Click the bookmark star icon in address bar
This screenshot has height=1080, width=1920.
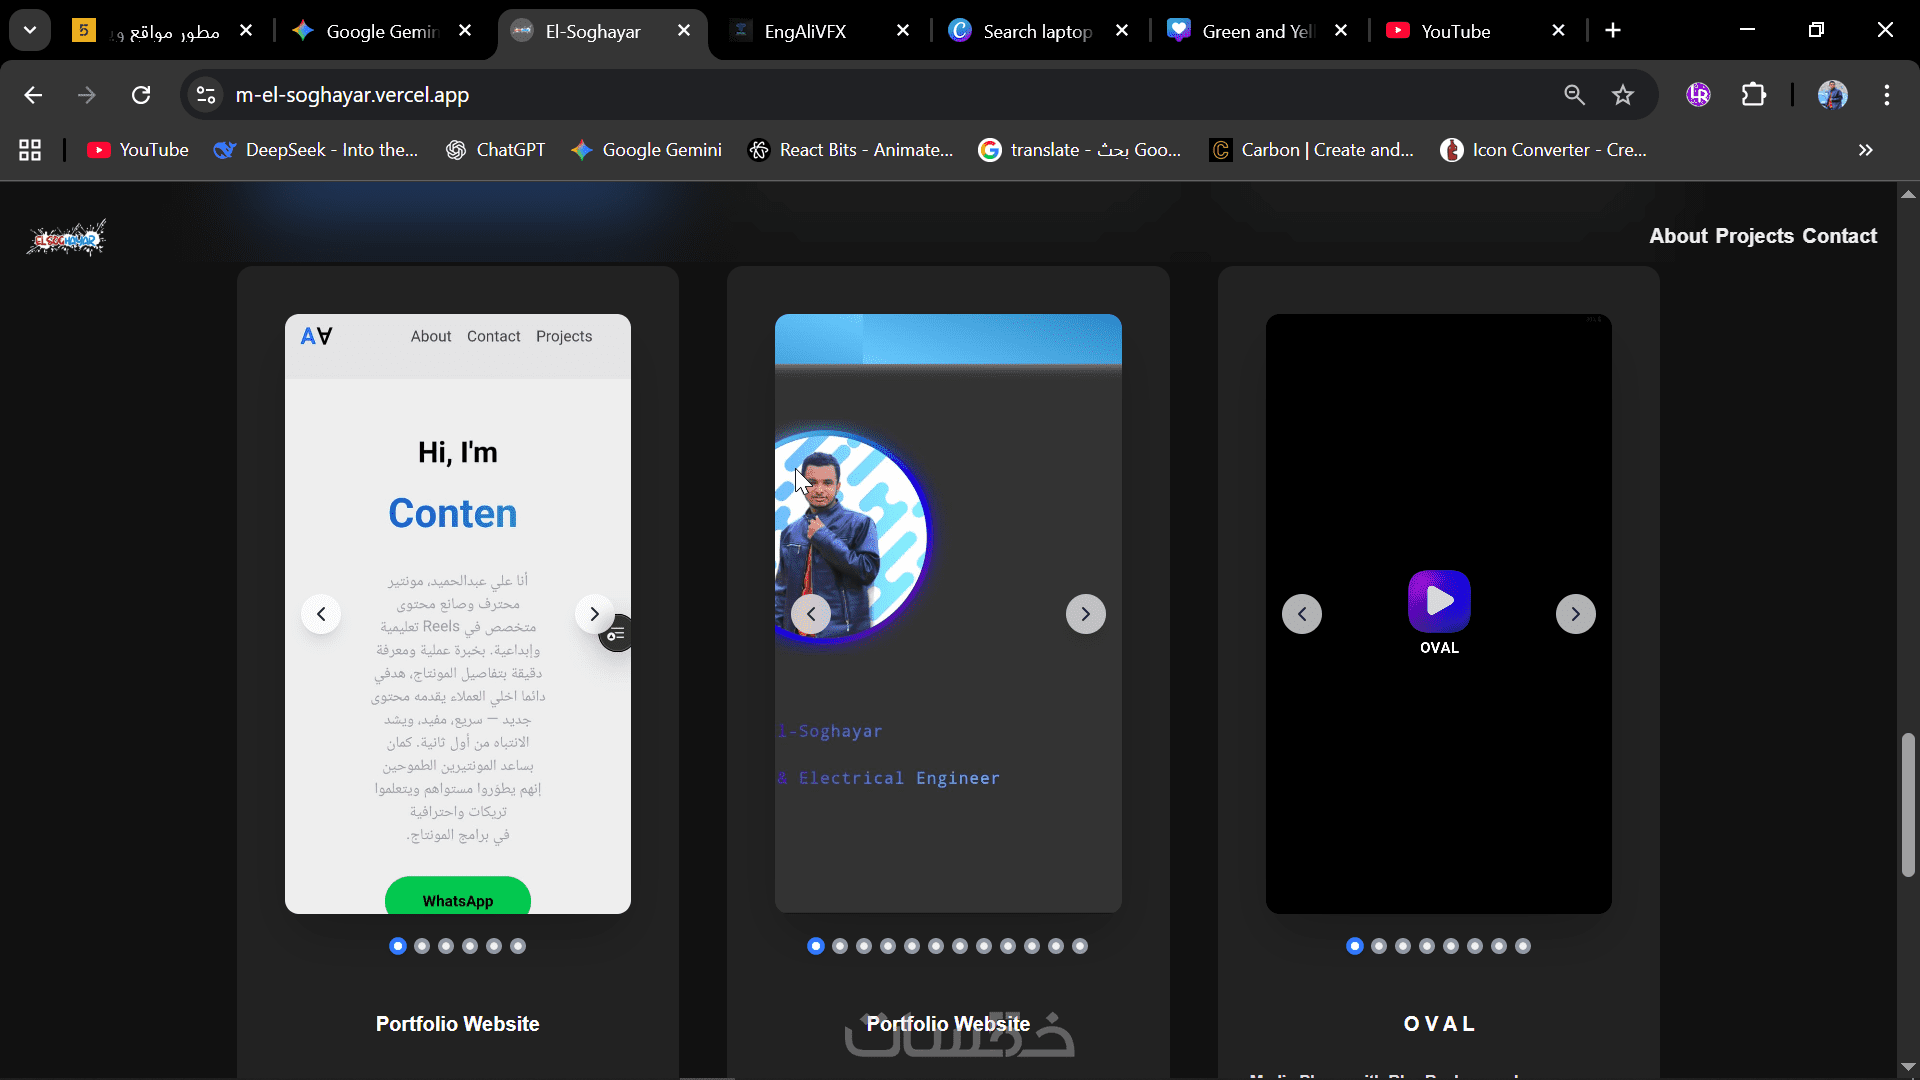coord(1622,95)
